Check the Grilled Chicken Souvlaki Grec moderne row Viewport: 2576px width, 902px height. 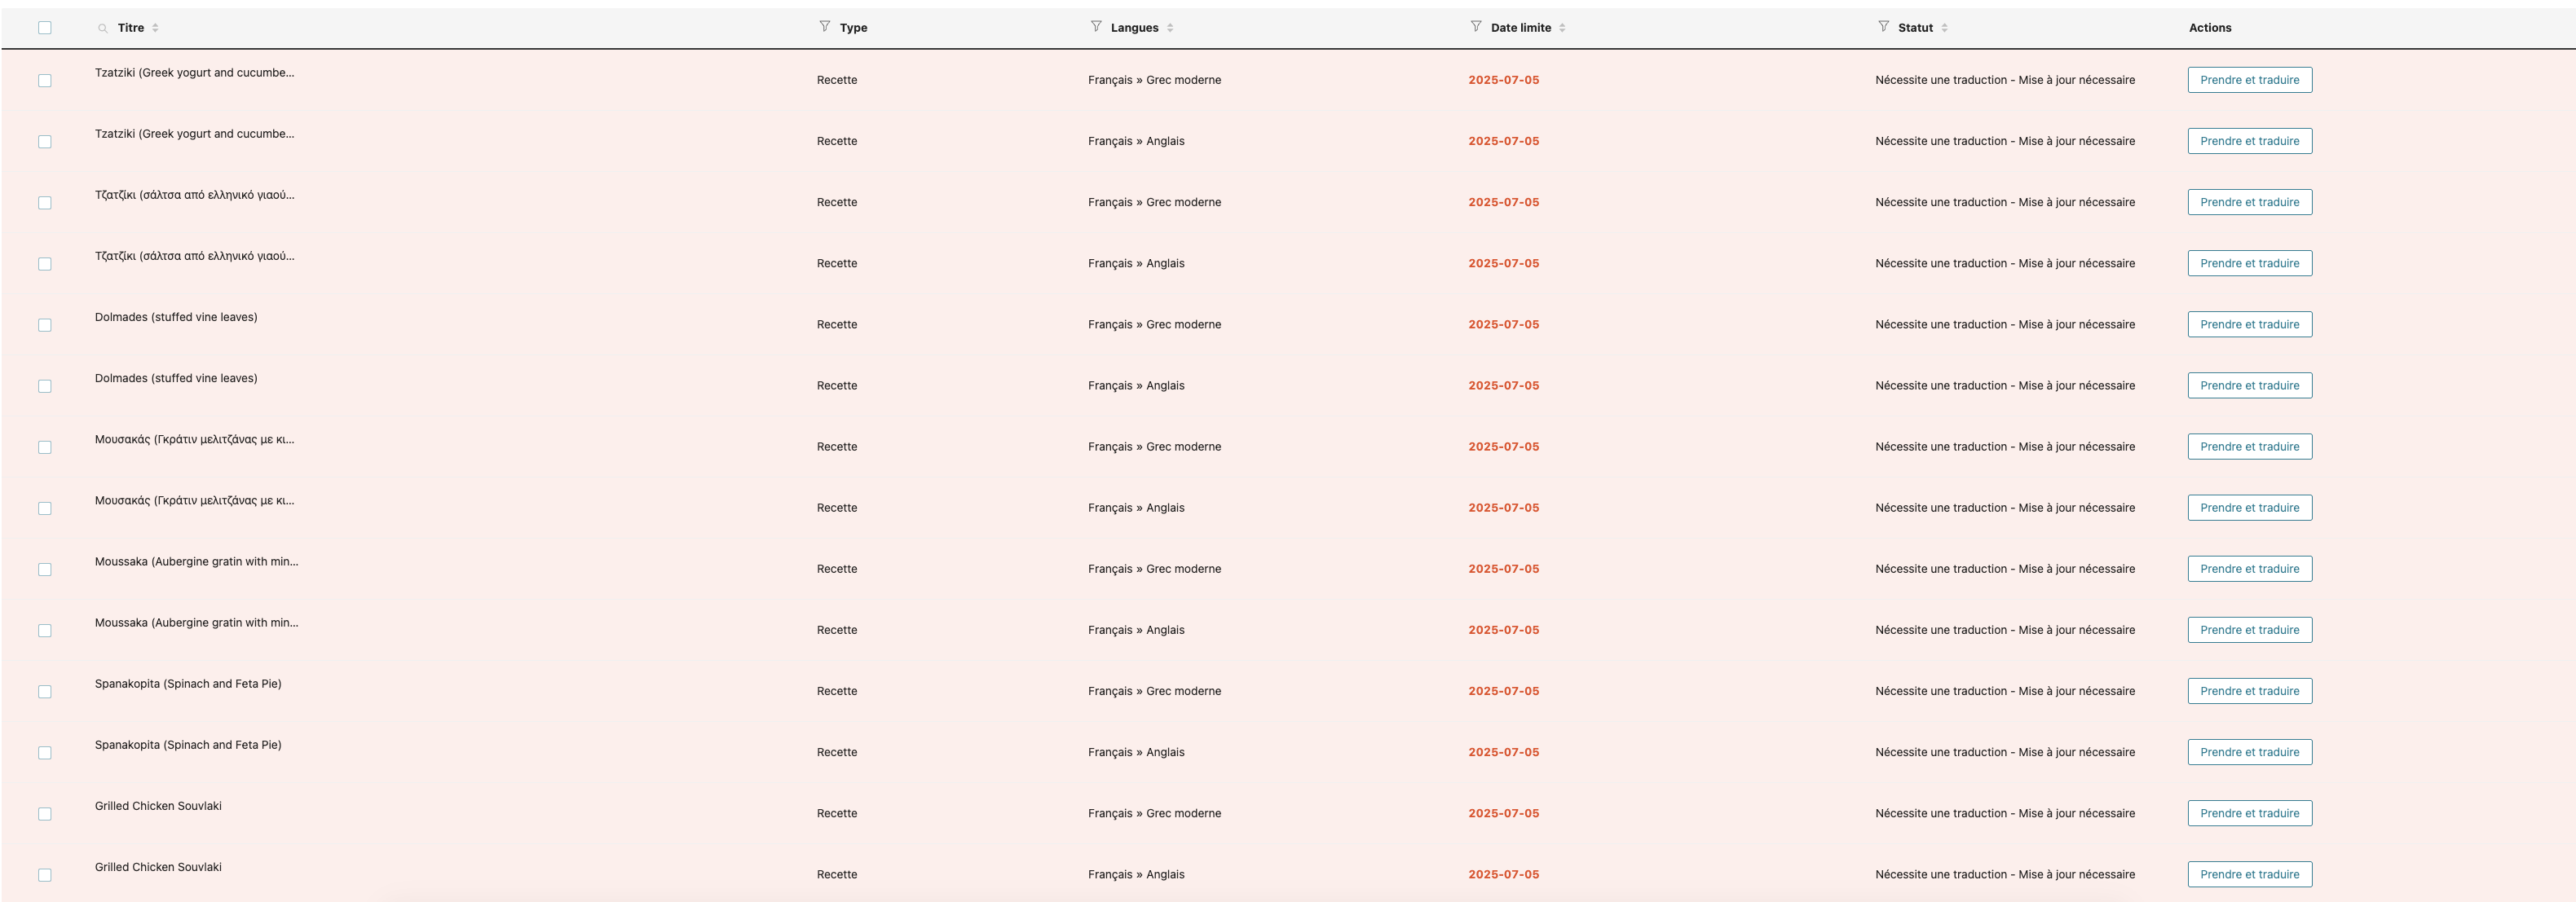(x=45, y=814)
